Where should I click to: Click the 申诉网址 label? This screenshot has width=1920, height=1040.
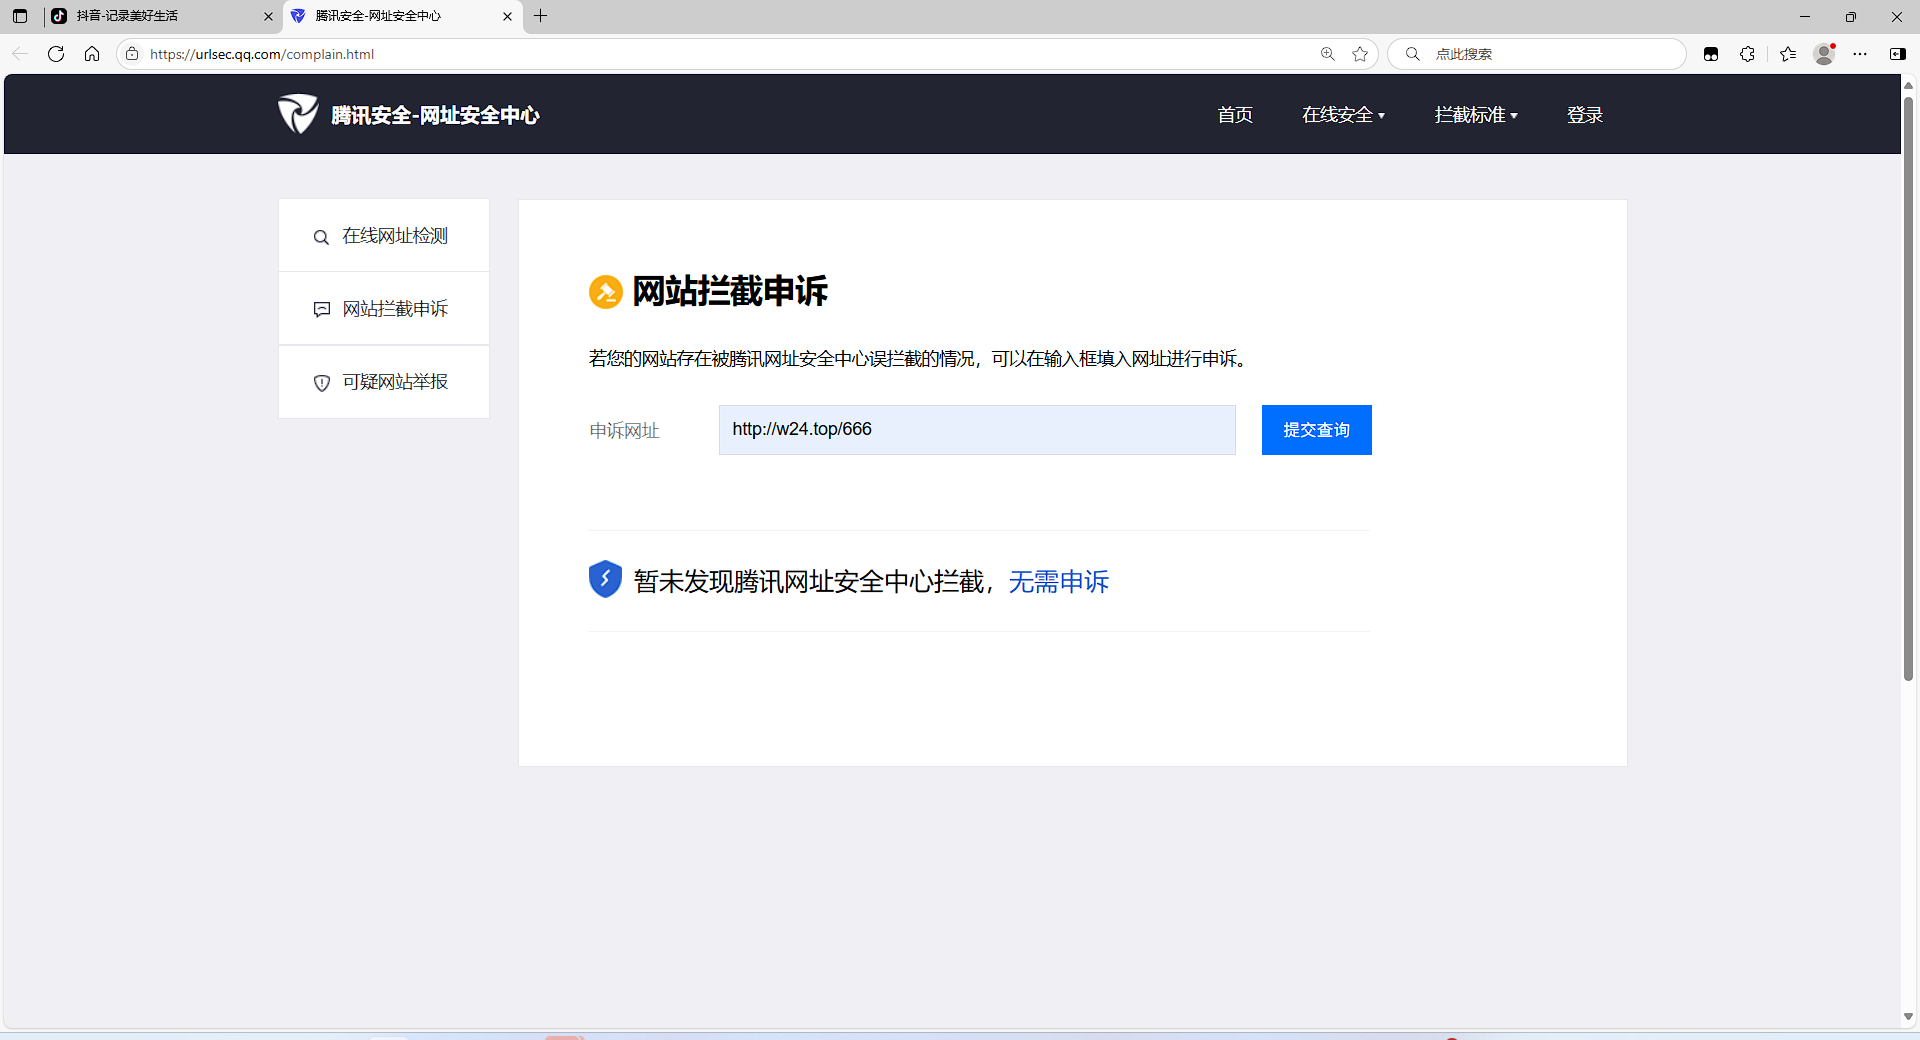click(624, 431)
